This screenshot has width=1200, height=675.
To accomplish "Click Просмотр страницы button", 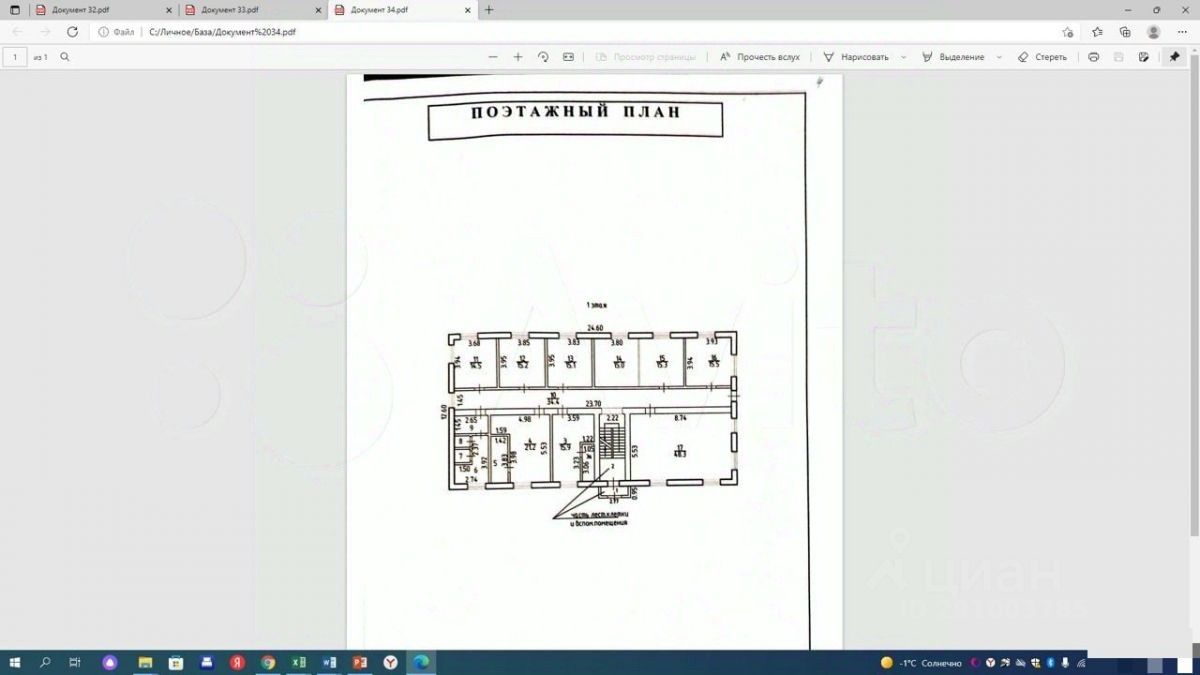I will point(646,57).
